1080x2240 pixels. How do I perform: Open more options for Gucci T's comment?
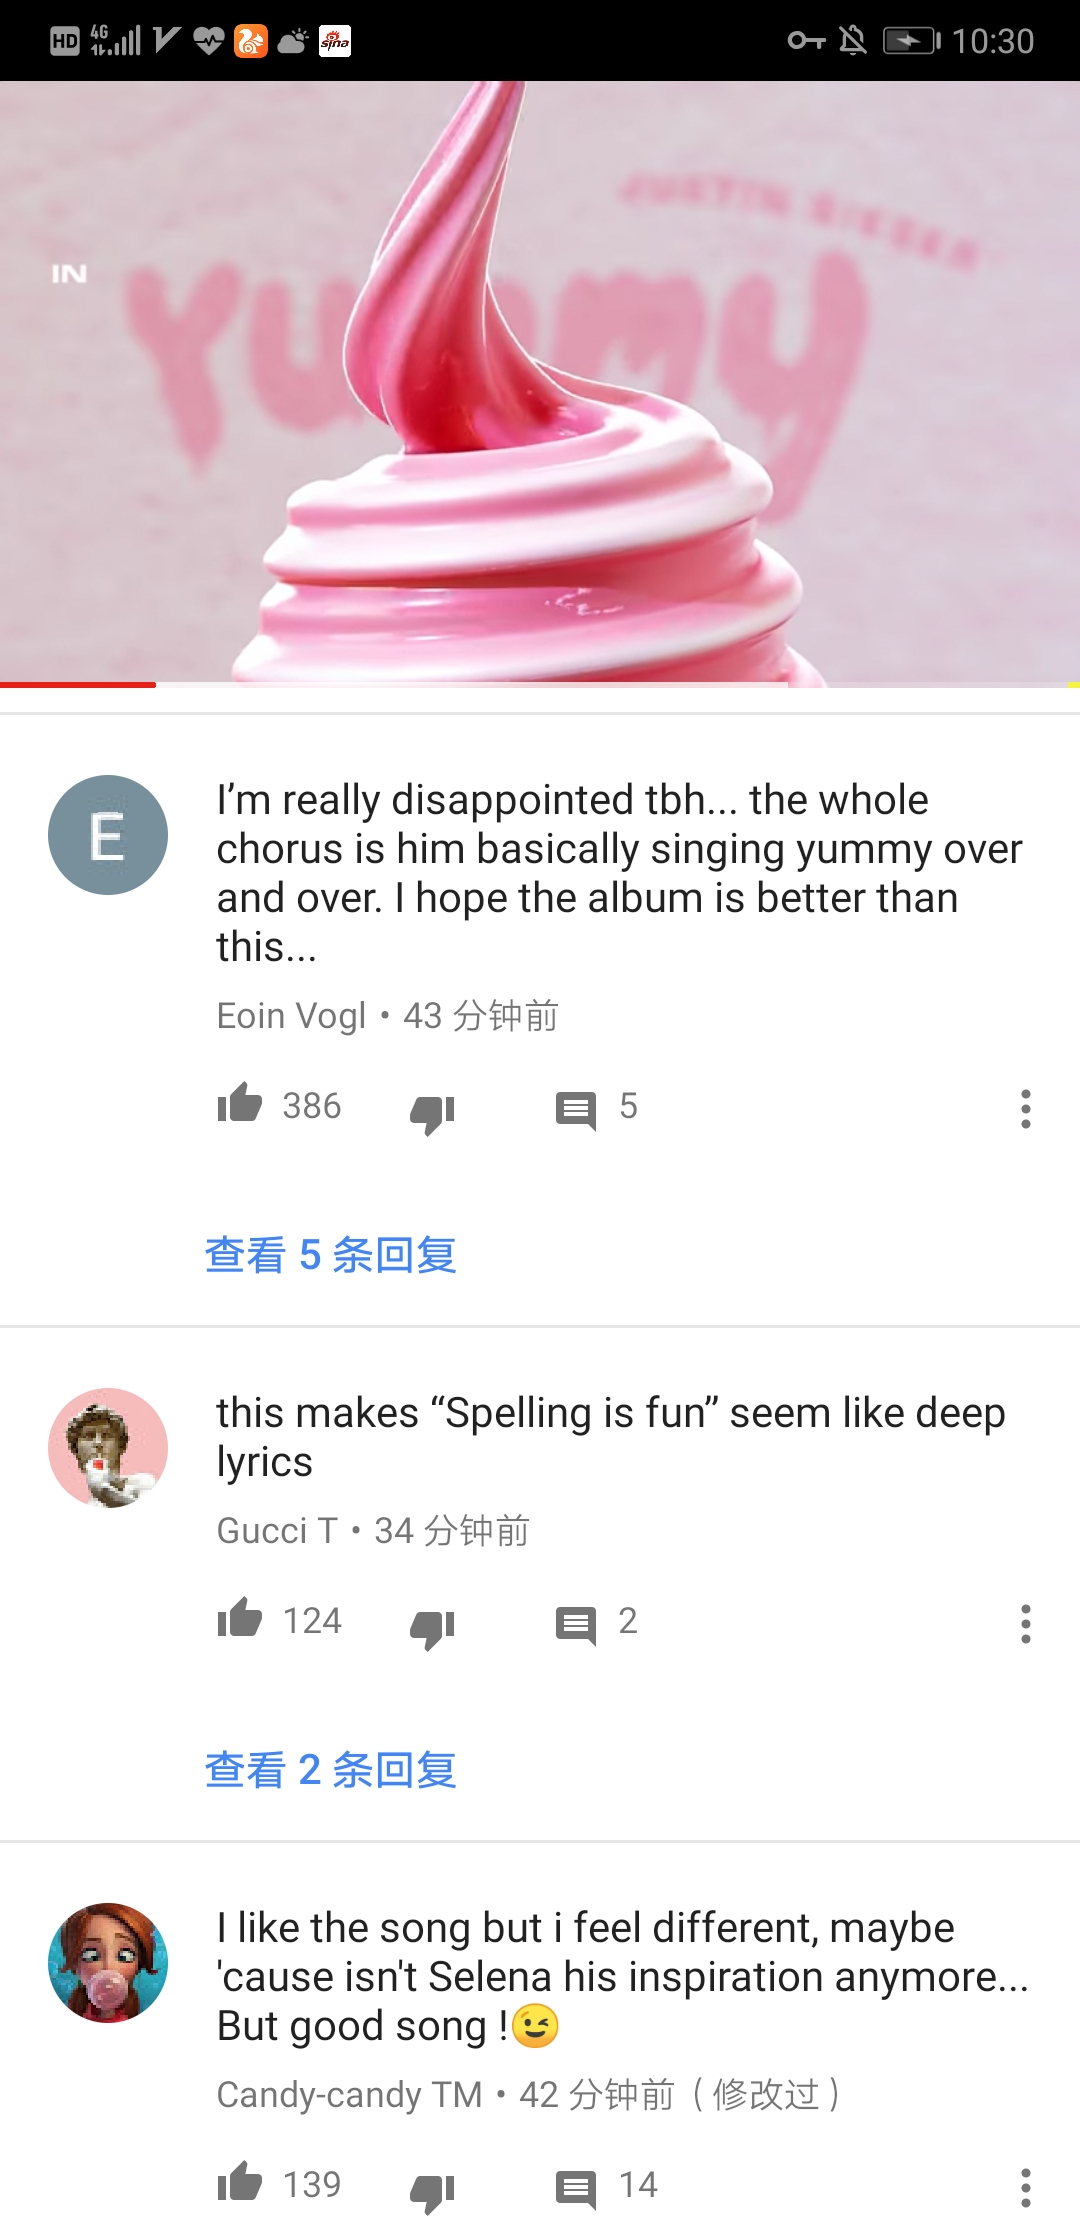tap(1025, 1624)
